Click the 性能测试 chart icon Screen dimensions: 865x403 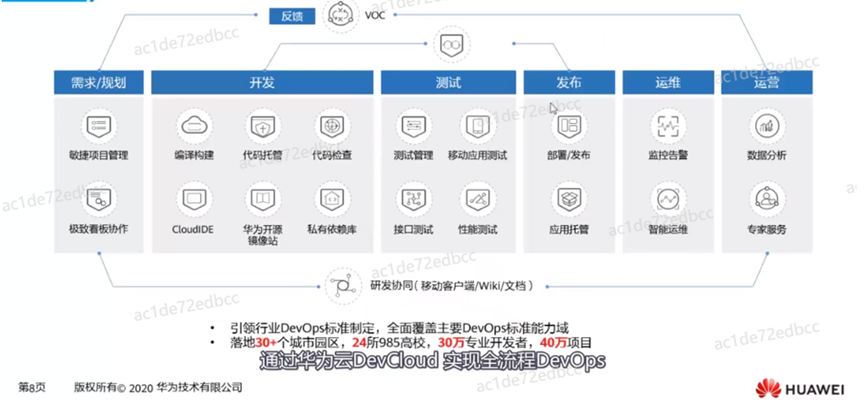coord(477,200)
